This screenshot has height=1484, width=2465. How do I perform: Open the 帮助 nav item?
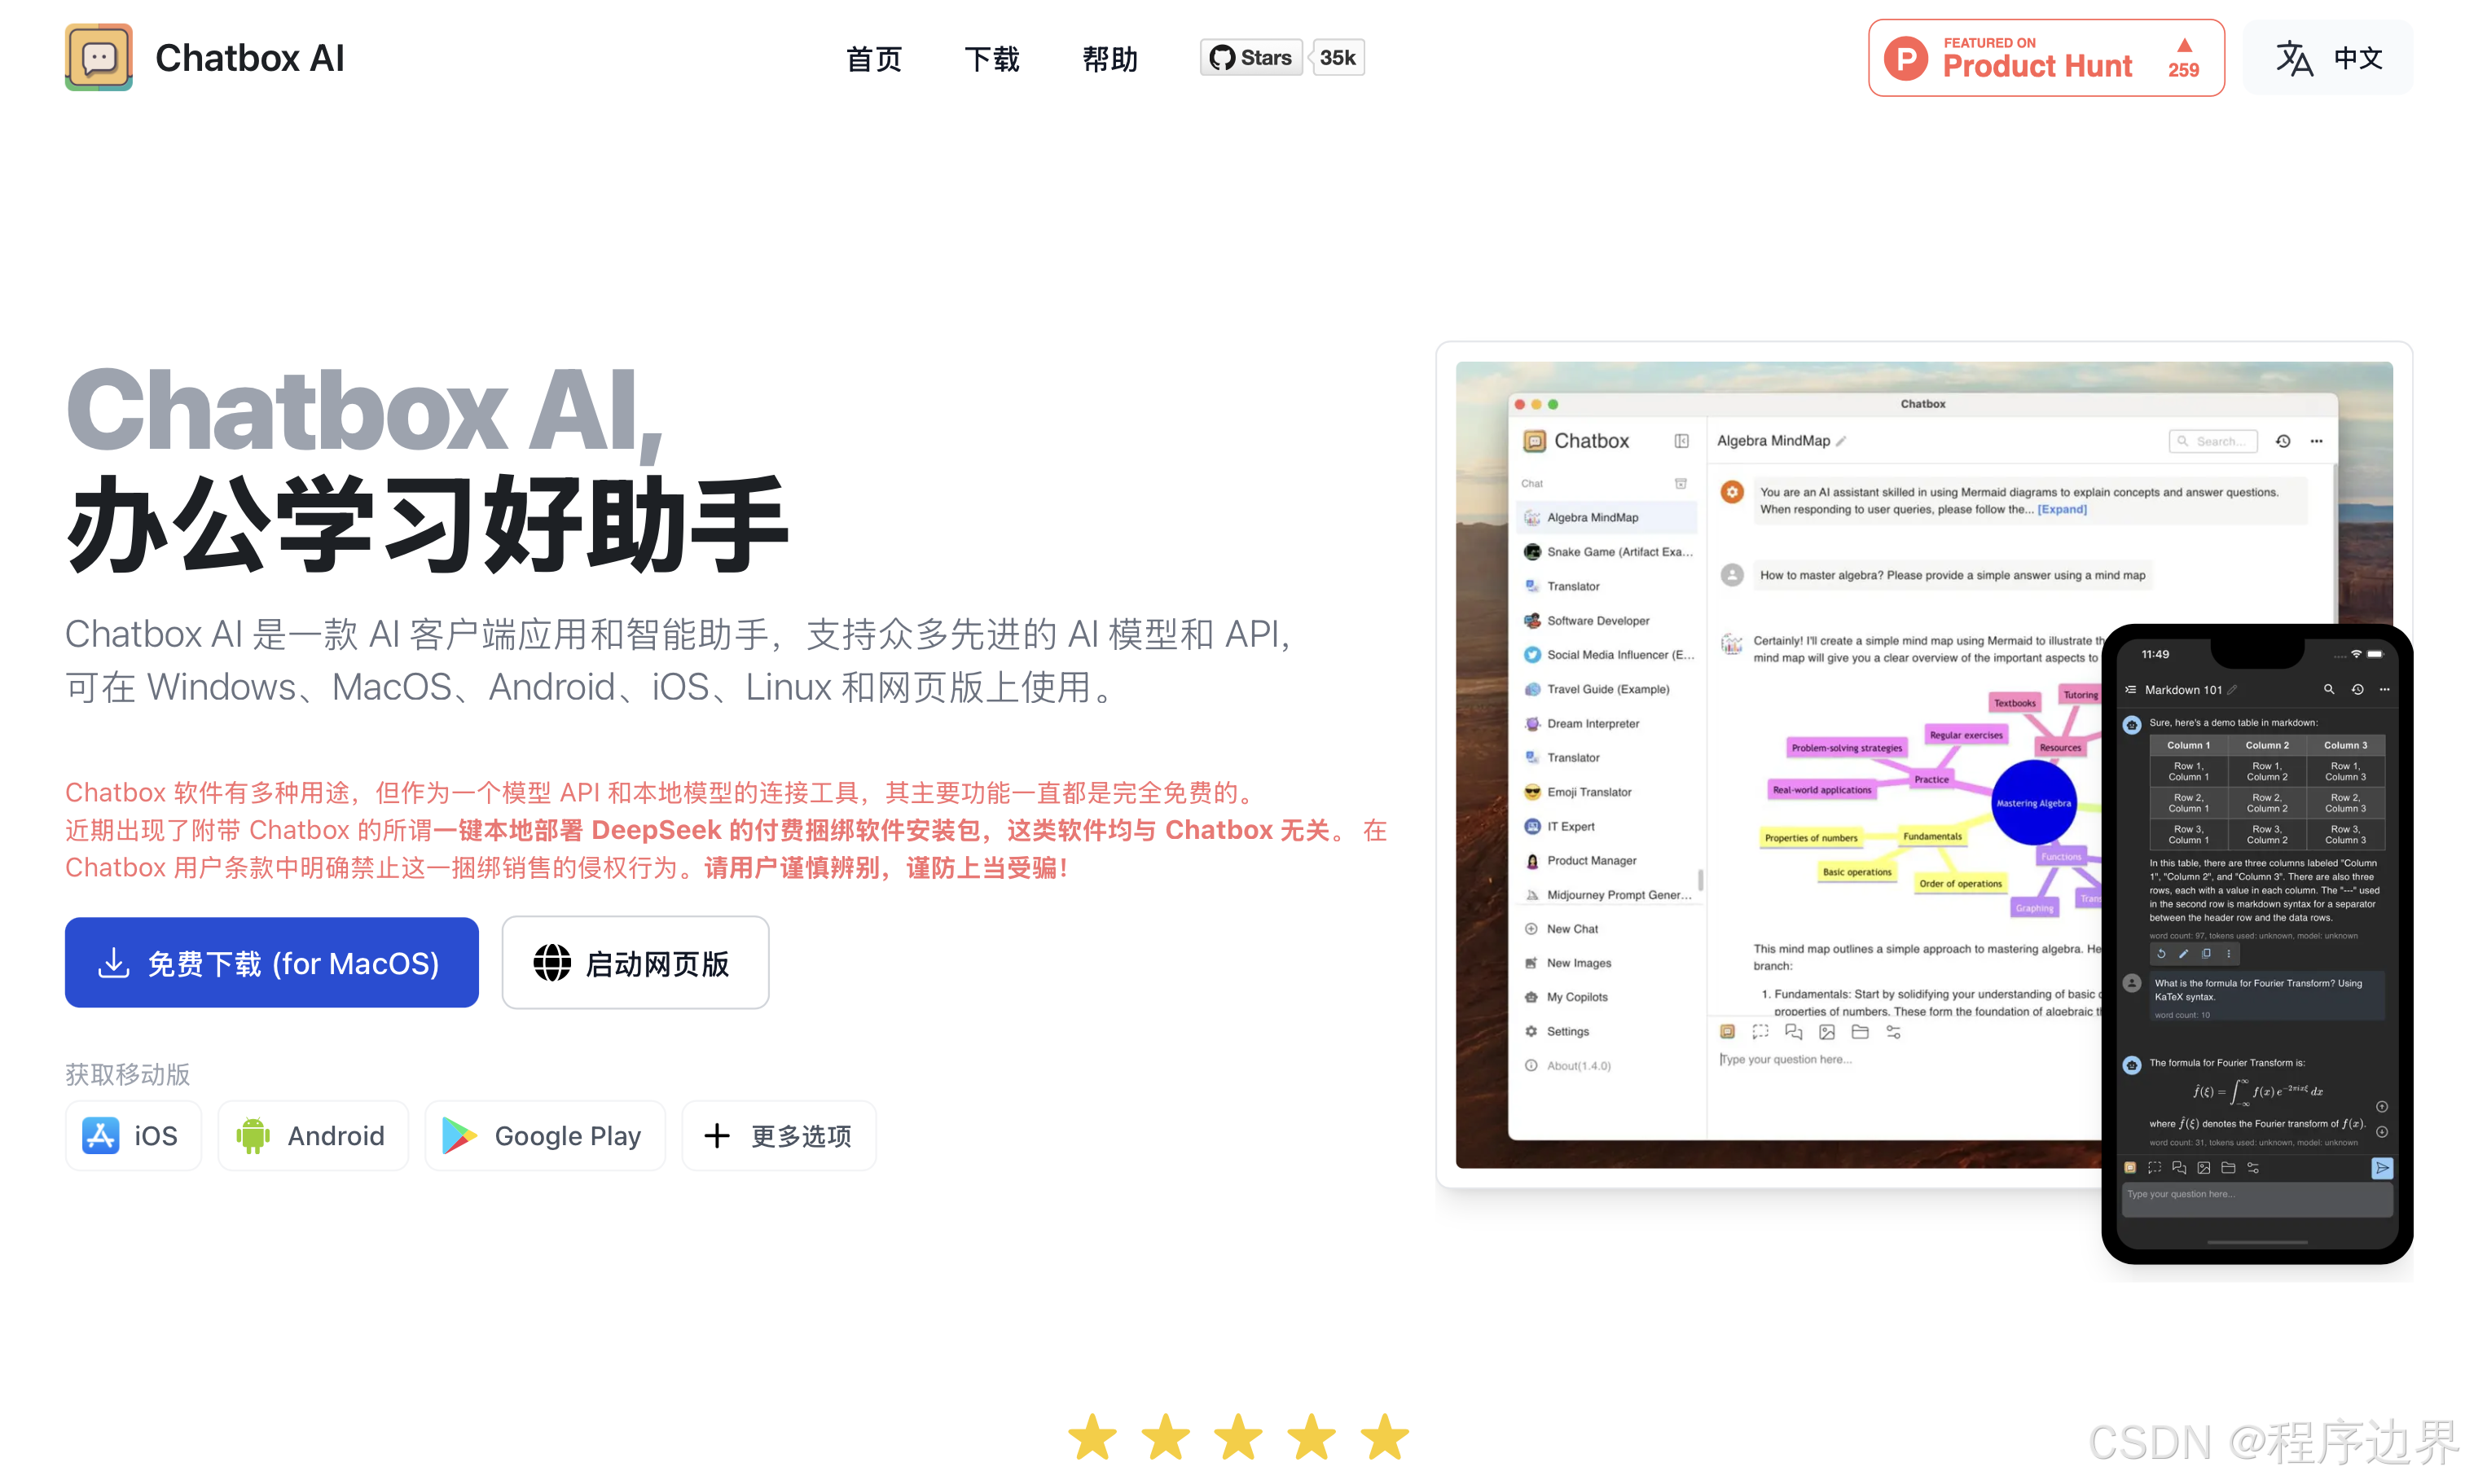(x=1109, y=59)
